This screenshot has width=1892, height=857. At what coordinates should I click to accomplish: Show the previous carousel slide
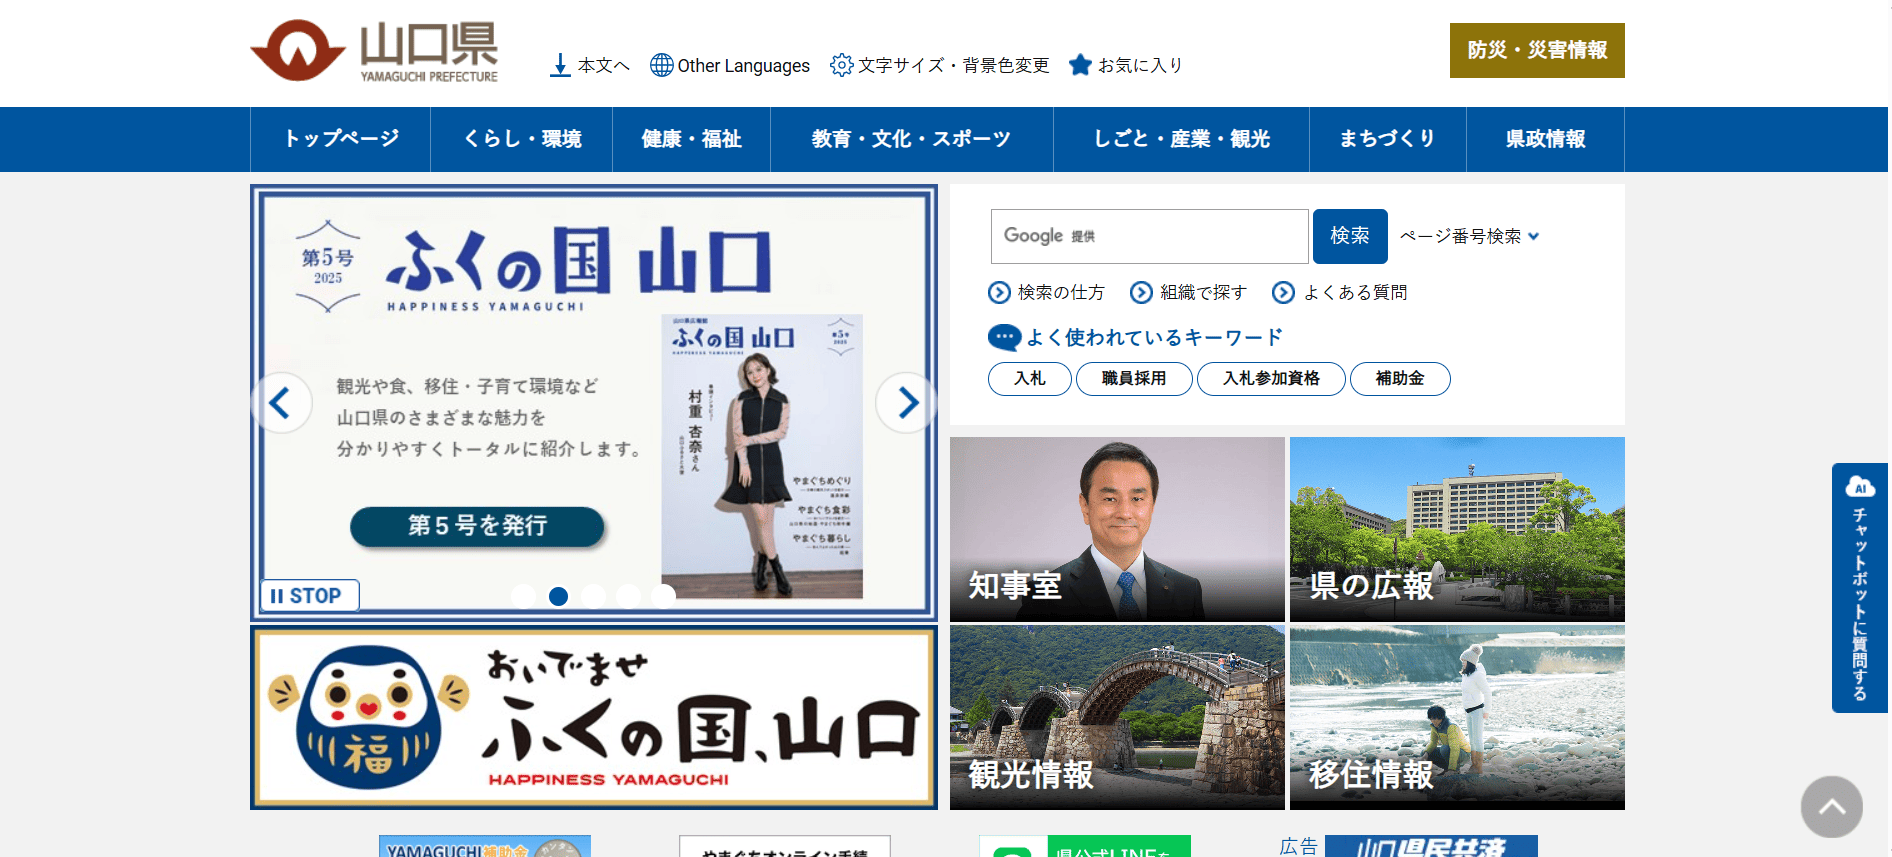coord(281,403)
